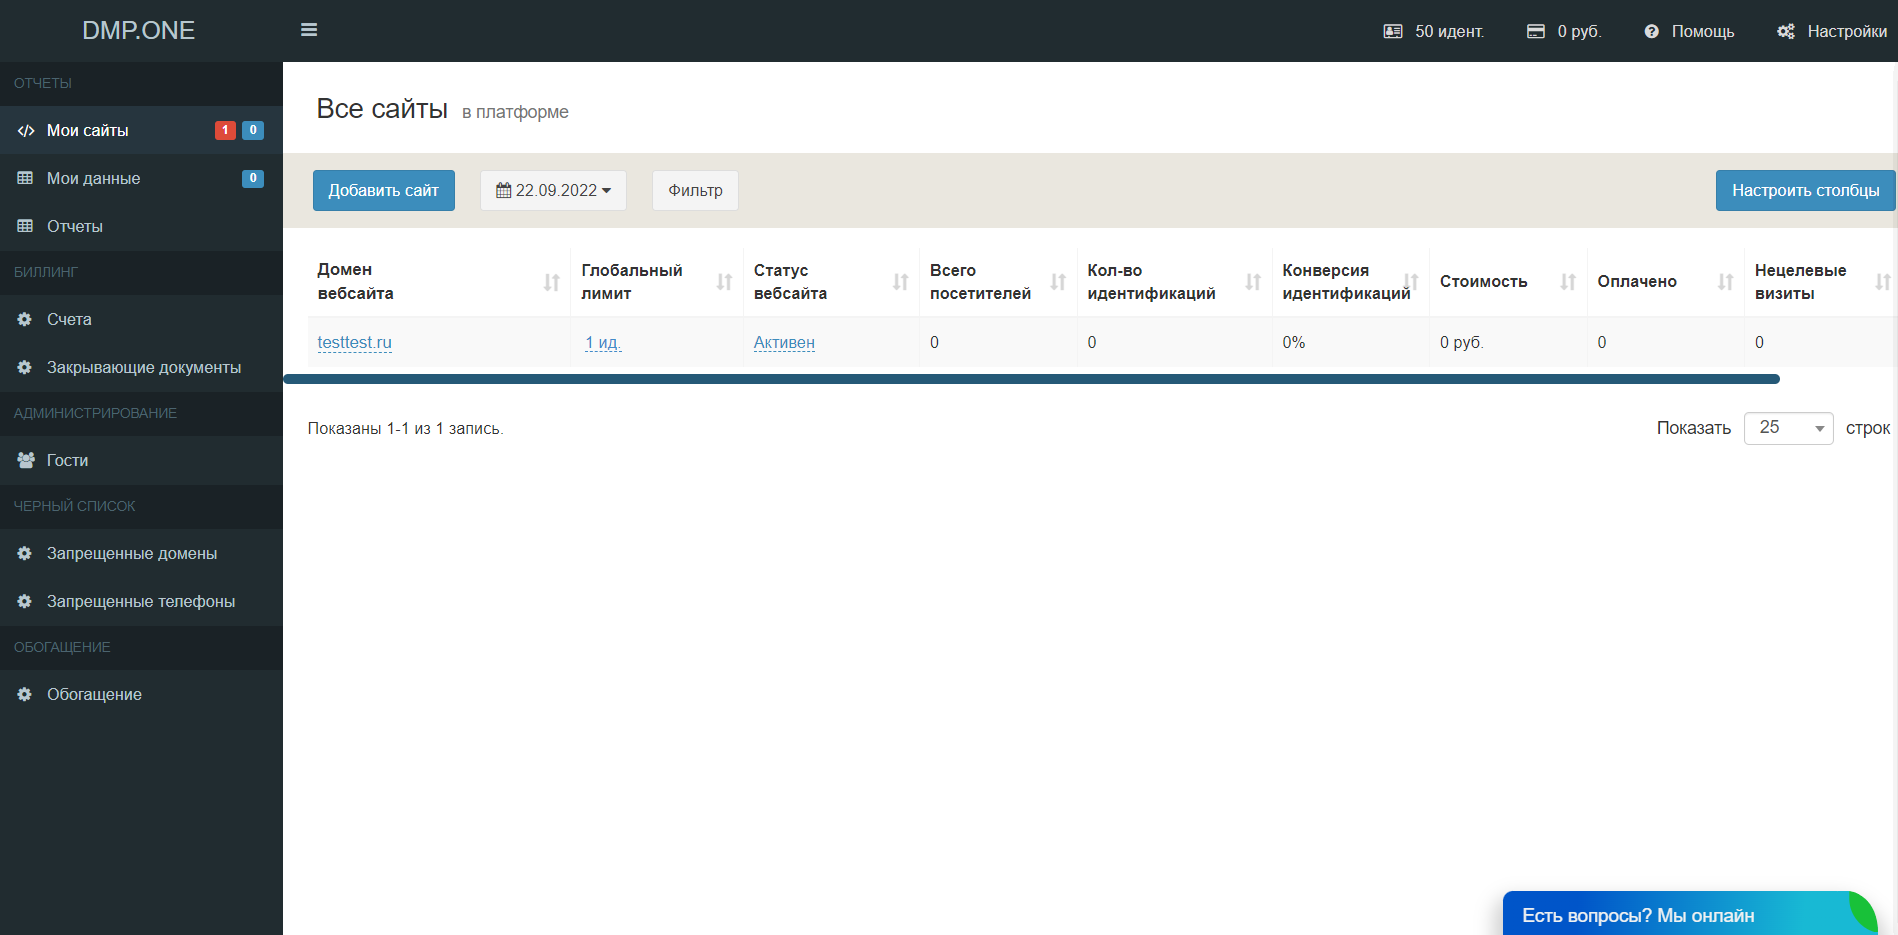
Task: Open the Есть вопросы? Мы онлайн chat widget
Action: coord(1689,914)
